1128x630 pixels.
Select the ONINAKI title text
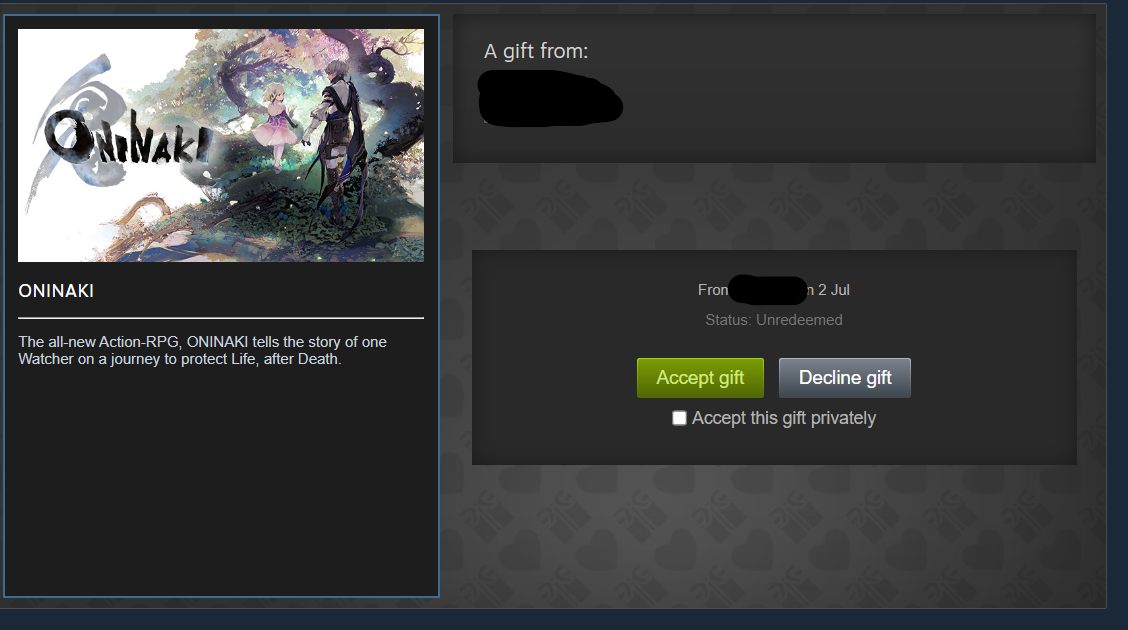coord(56,291)
